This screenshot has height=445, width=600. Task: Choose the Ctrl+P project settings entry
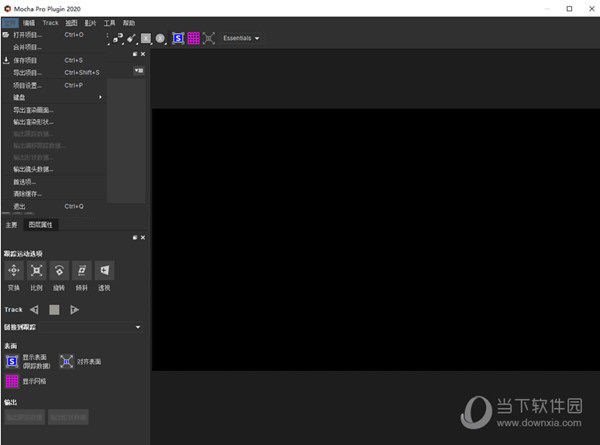[x=54, y=85]
